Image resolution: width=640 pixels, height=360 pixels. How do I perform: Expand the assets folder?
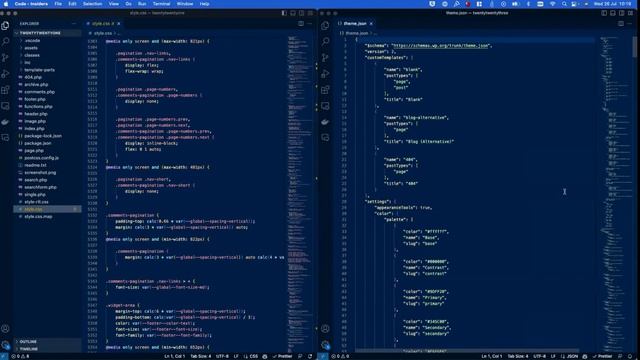point(47,48)
